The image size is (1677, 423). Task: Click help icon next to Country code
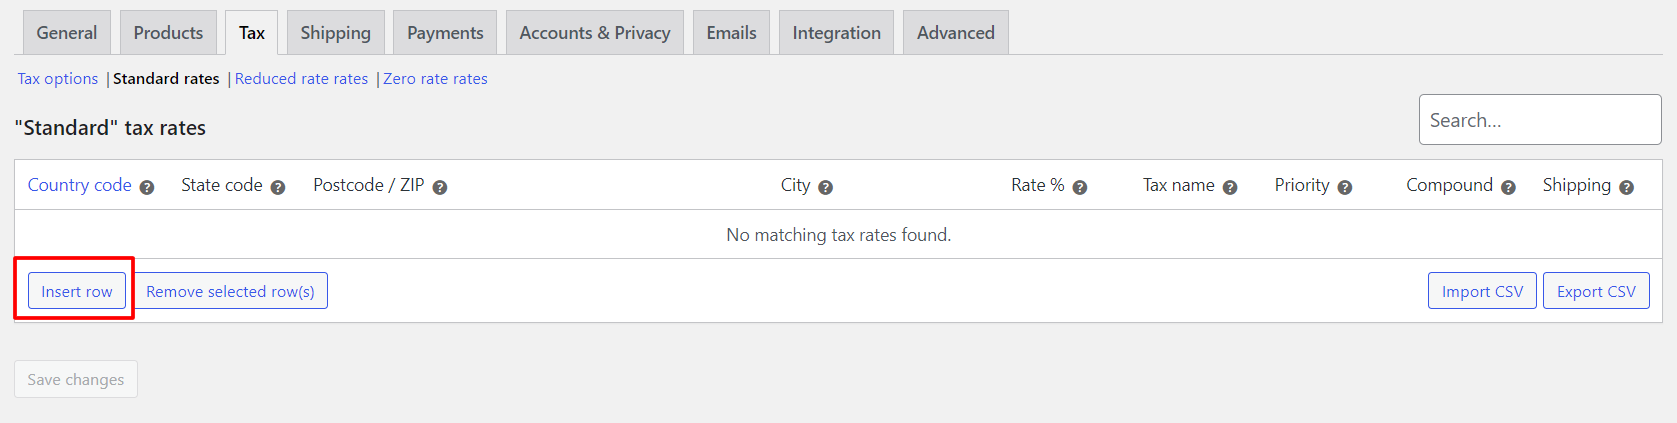(147, 187)
